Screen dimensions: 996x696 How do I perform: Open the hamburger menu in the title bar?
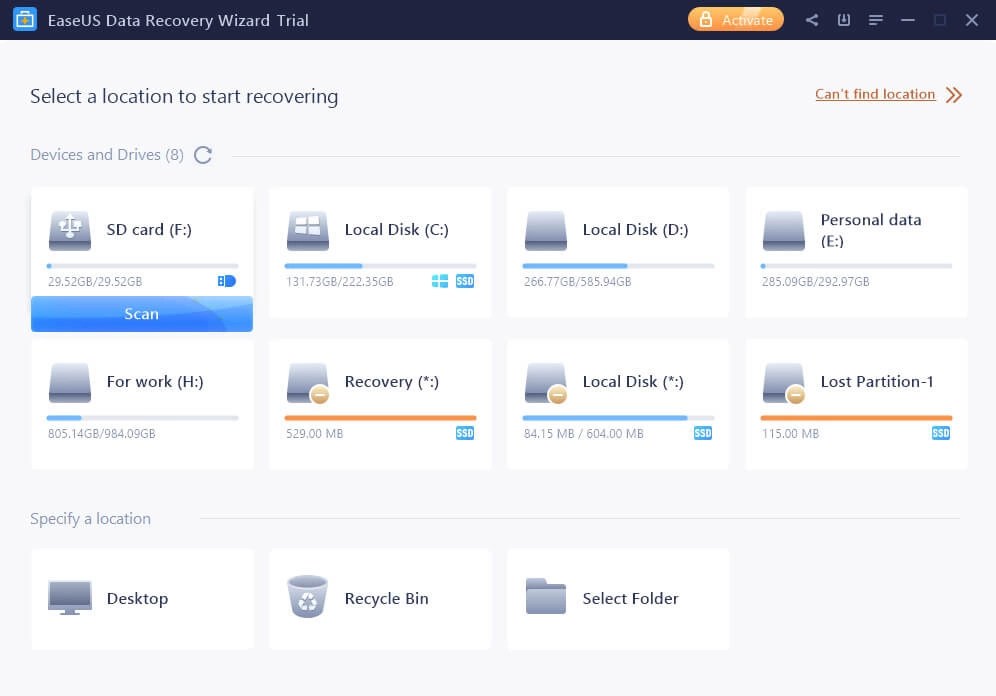tap(876, 19)
